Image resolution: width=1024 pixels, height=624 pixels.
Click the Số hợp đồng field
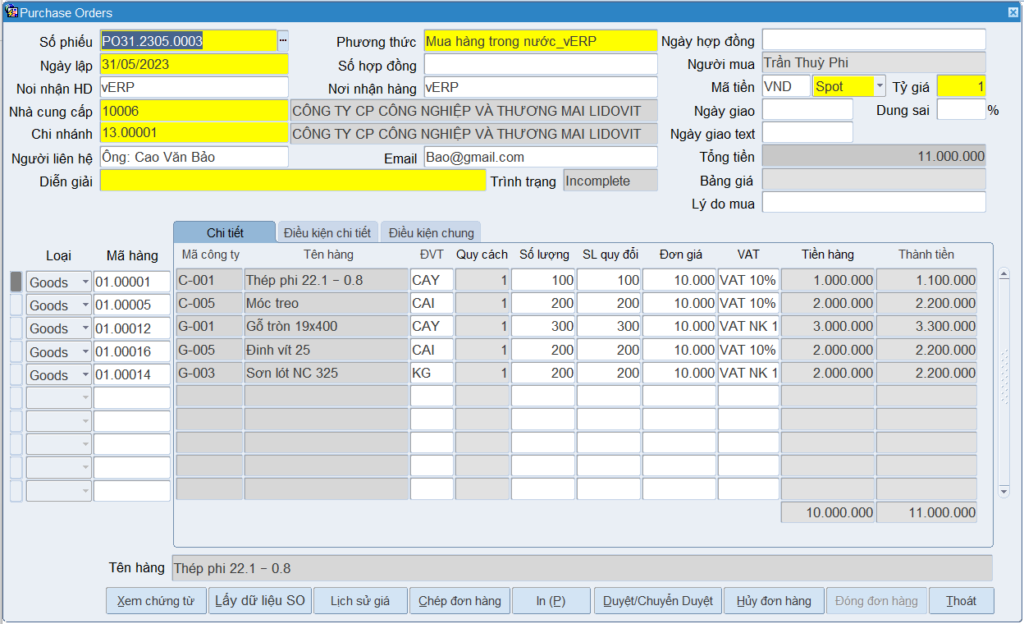pyautogui.click(x=541, y=65)
